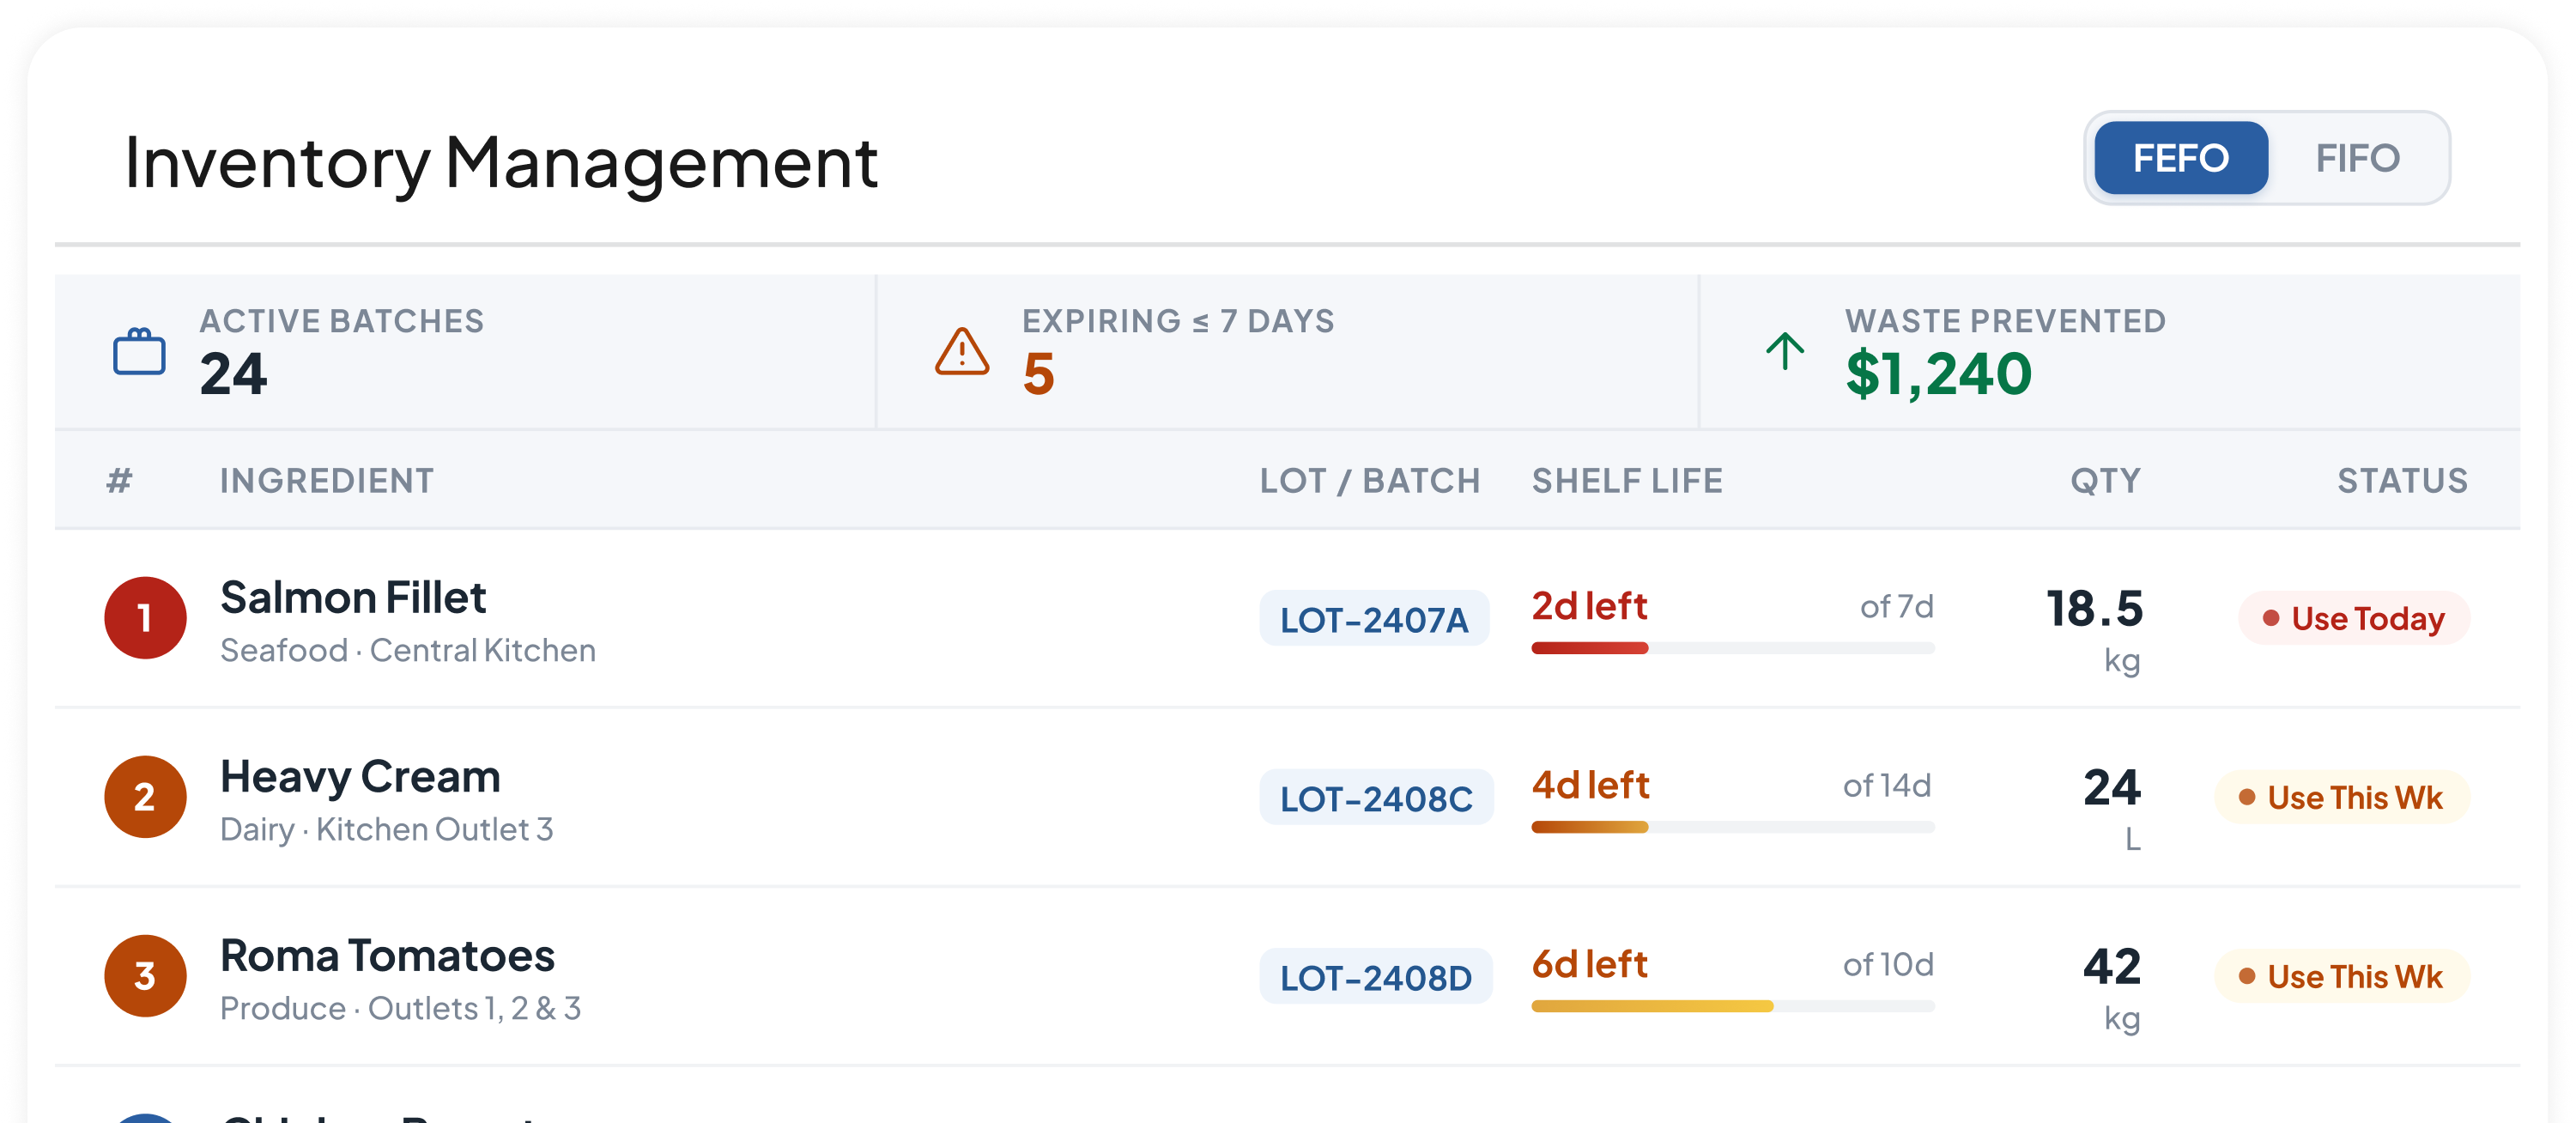Click the red dot in Use Today status
This screenshot has height=1123, width=2576.
click(x=2271, y=619)
